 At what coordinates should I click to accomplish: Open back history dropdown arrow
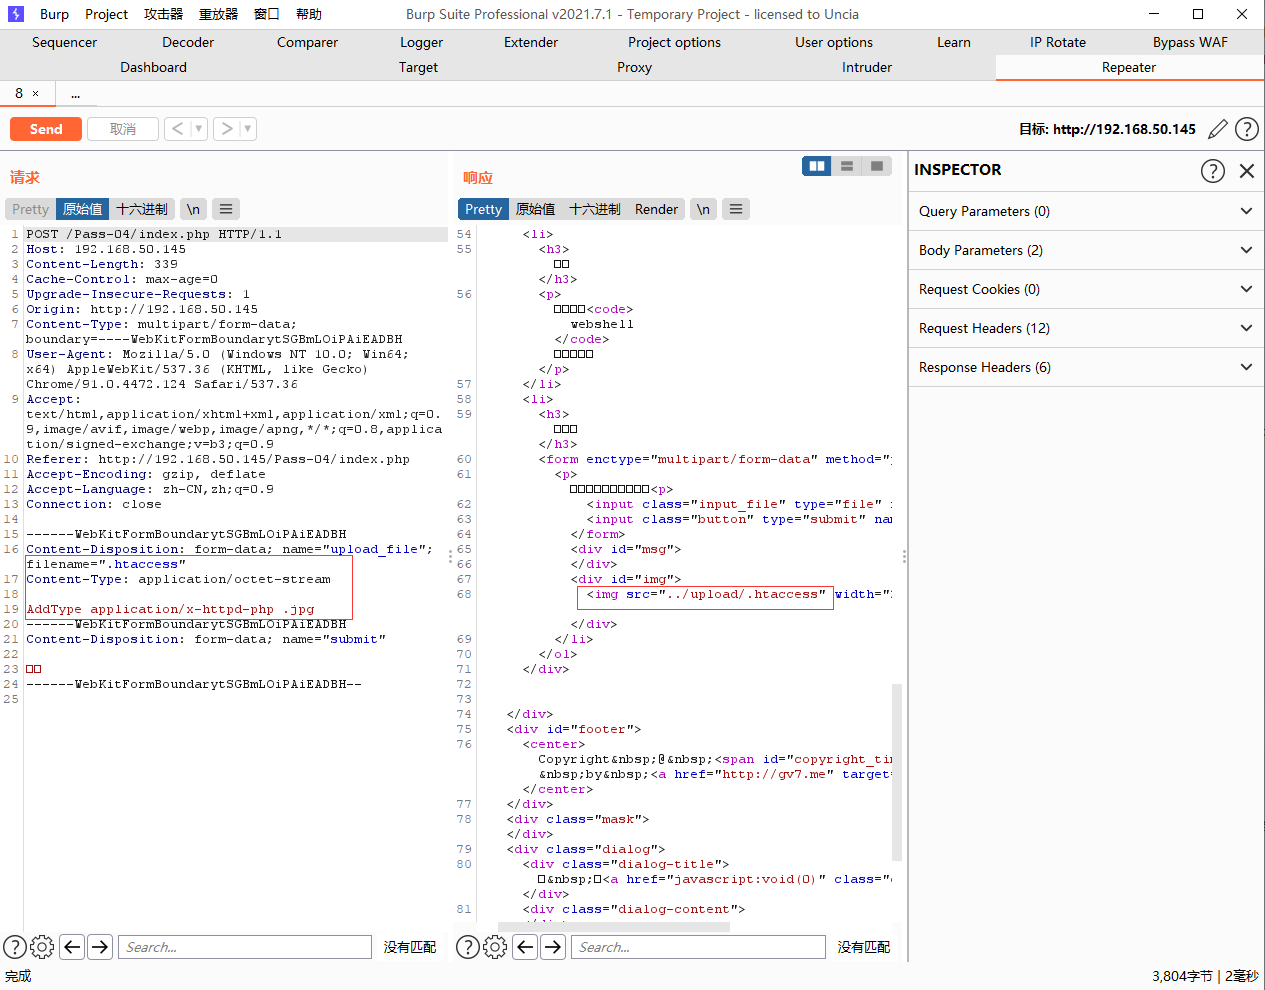coord(199,129)
